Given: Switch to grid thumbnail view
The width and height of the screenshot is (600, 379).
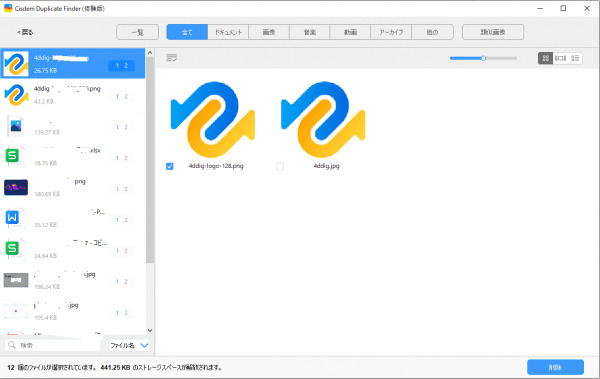Looking at the screenshot, I should point(546,58).
